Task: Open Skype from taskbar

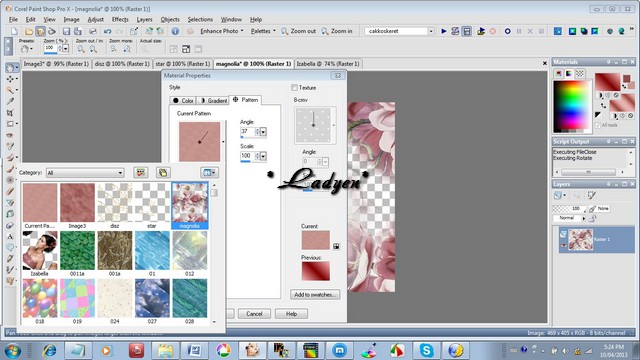Action: pyautogui.click(x=426, y=350)
